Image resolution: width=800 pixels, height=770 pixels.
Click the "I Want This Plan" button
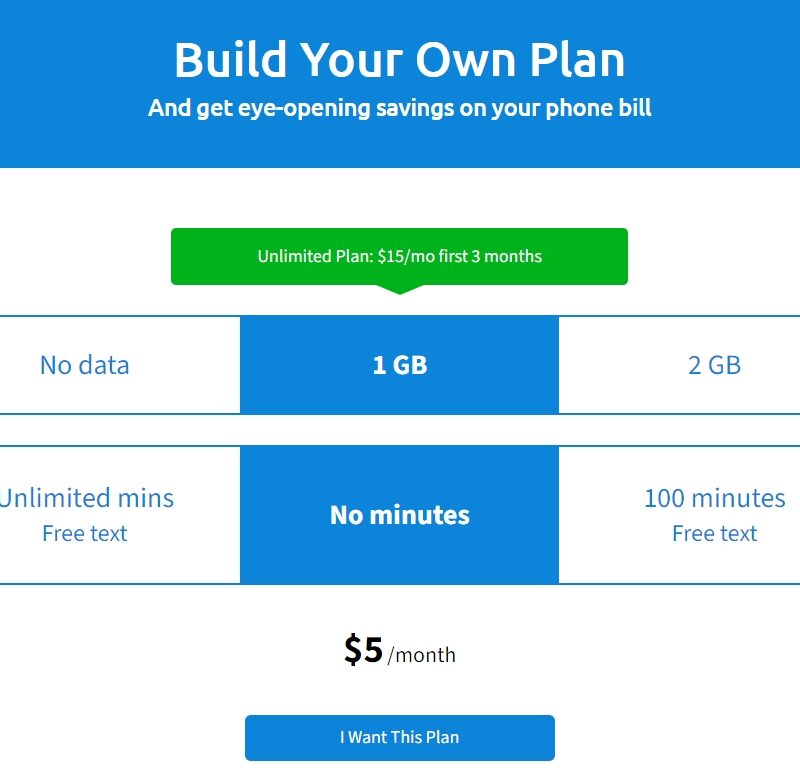pyautogui.click(x=399, y=738)
